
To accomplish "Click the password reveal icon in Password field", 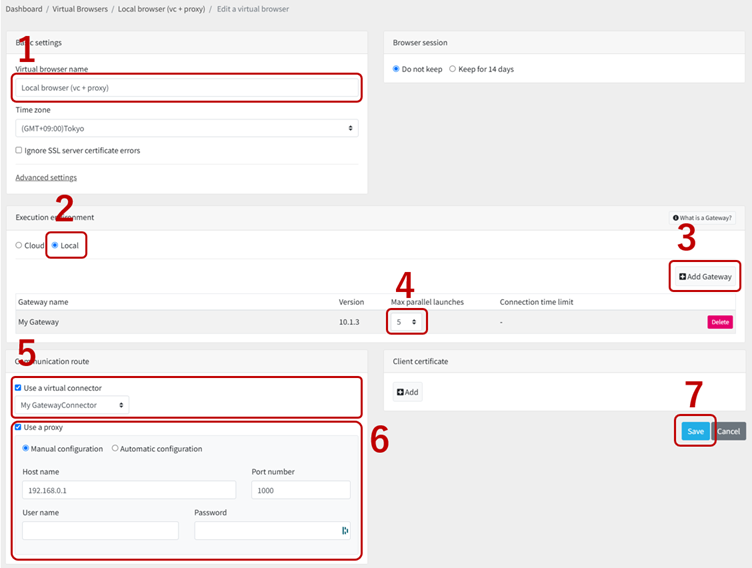I will point(345,530).
